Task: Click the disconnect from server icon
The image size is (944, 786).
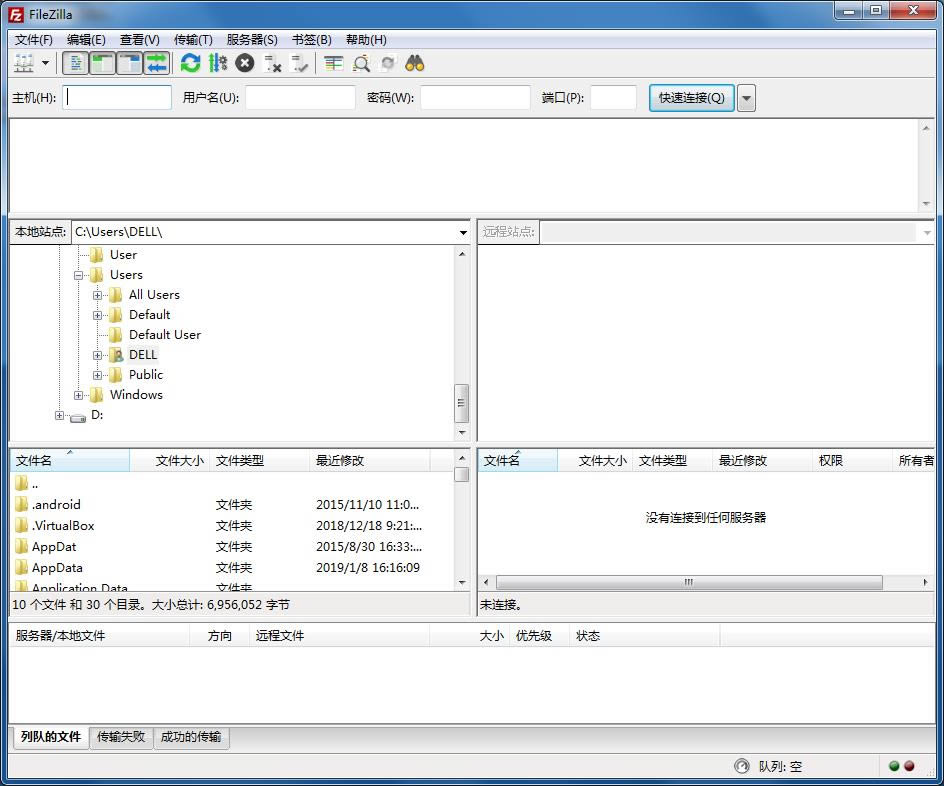Action: click(x=272, y=63)
